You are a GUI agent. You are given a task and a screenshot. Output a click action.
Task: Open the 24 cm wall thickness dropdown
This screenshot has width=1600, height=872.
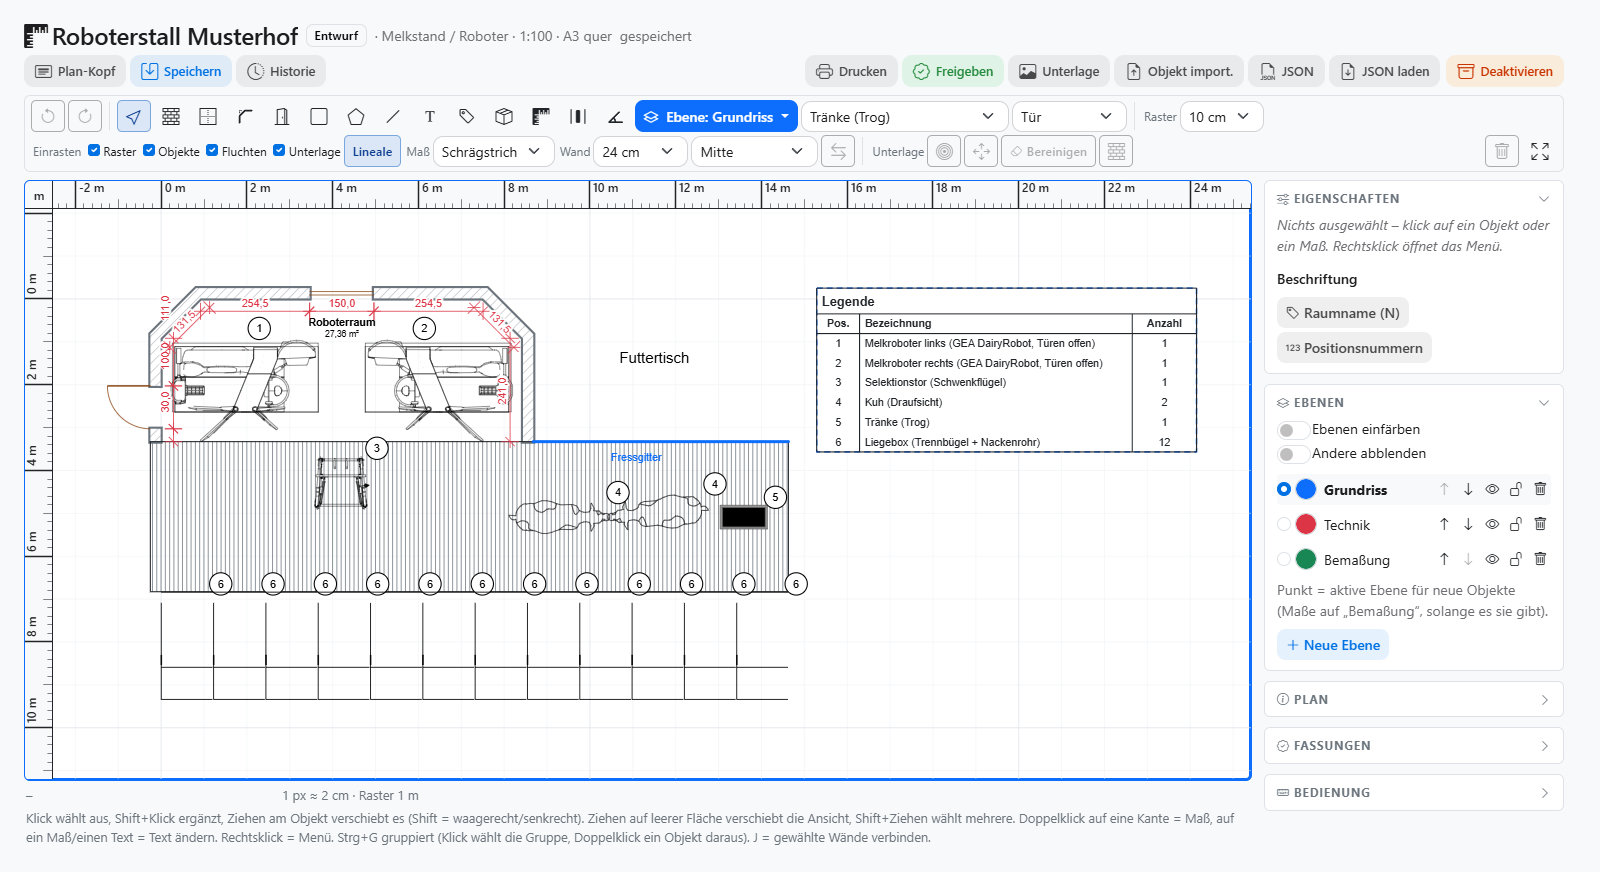(640, 152)
